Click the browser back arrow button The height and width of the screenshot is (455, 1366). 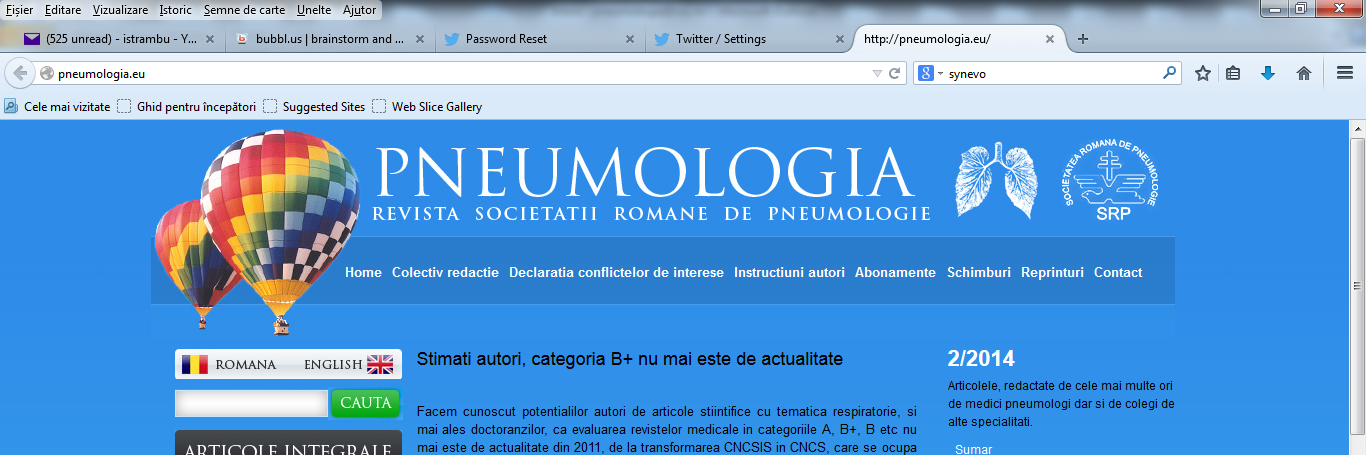click(20, 73)
